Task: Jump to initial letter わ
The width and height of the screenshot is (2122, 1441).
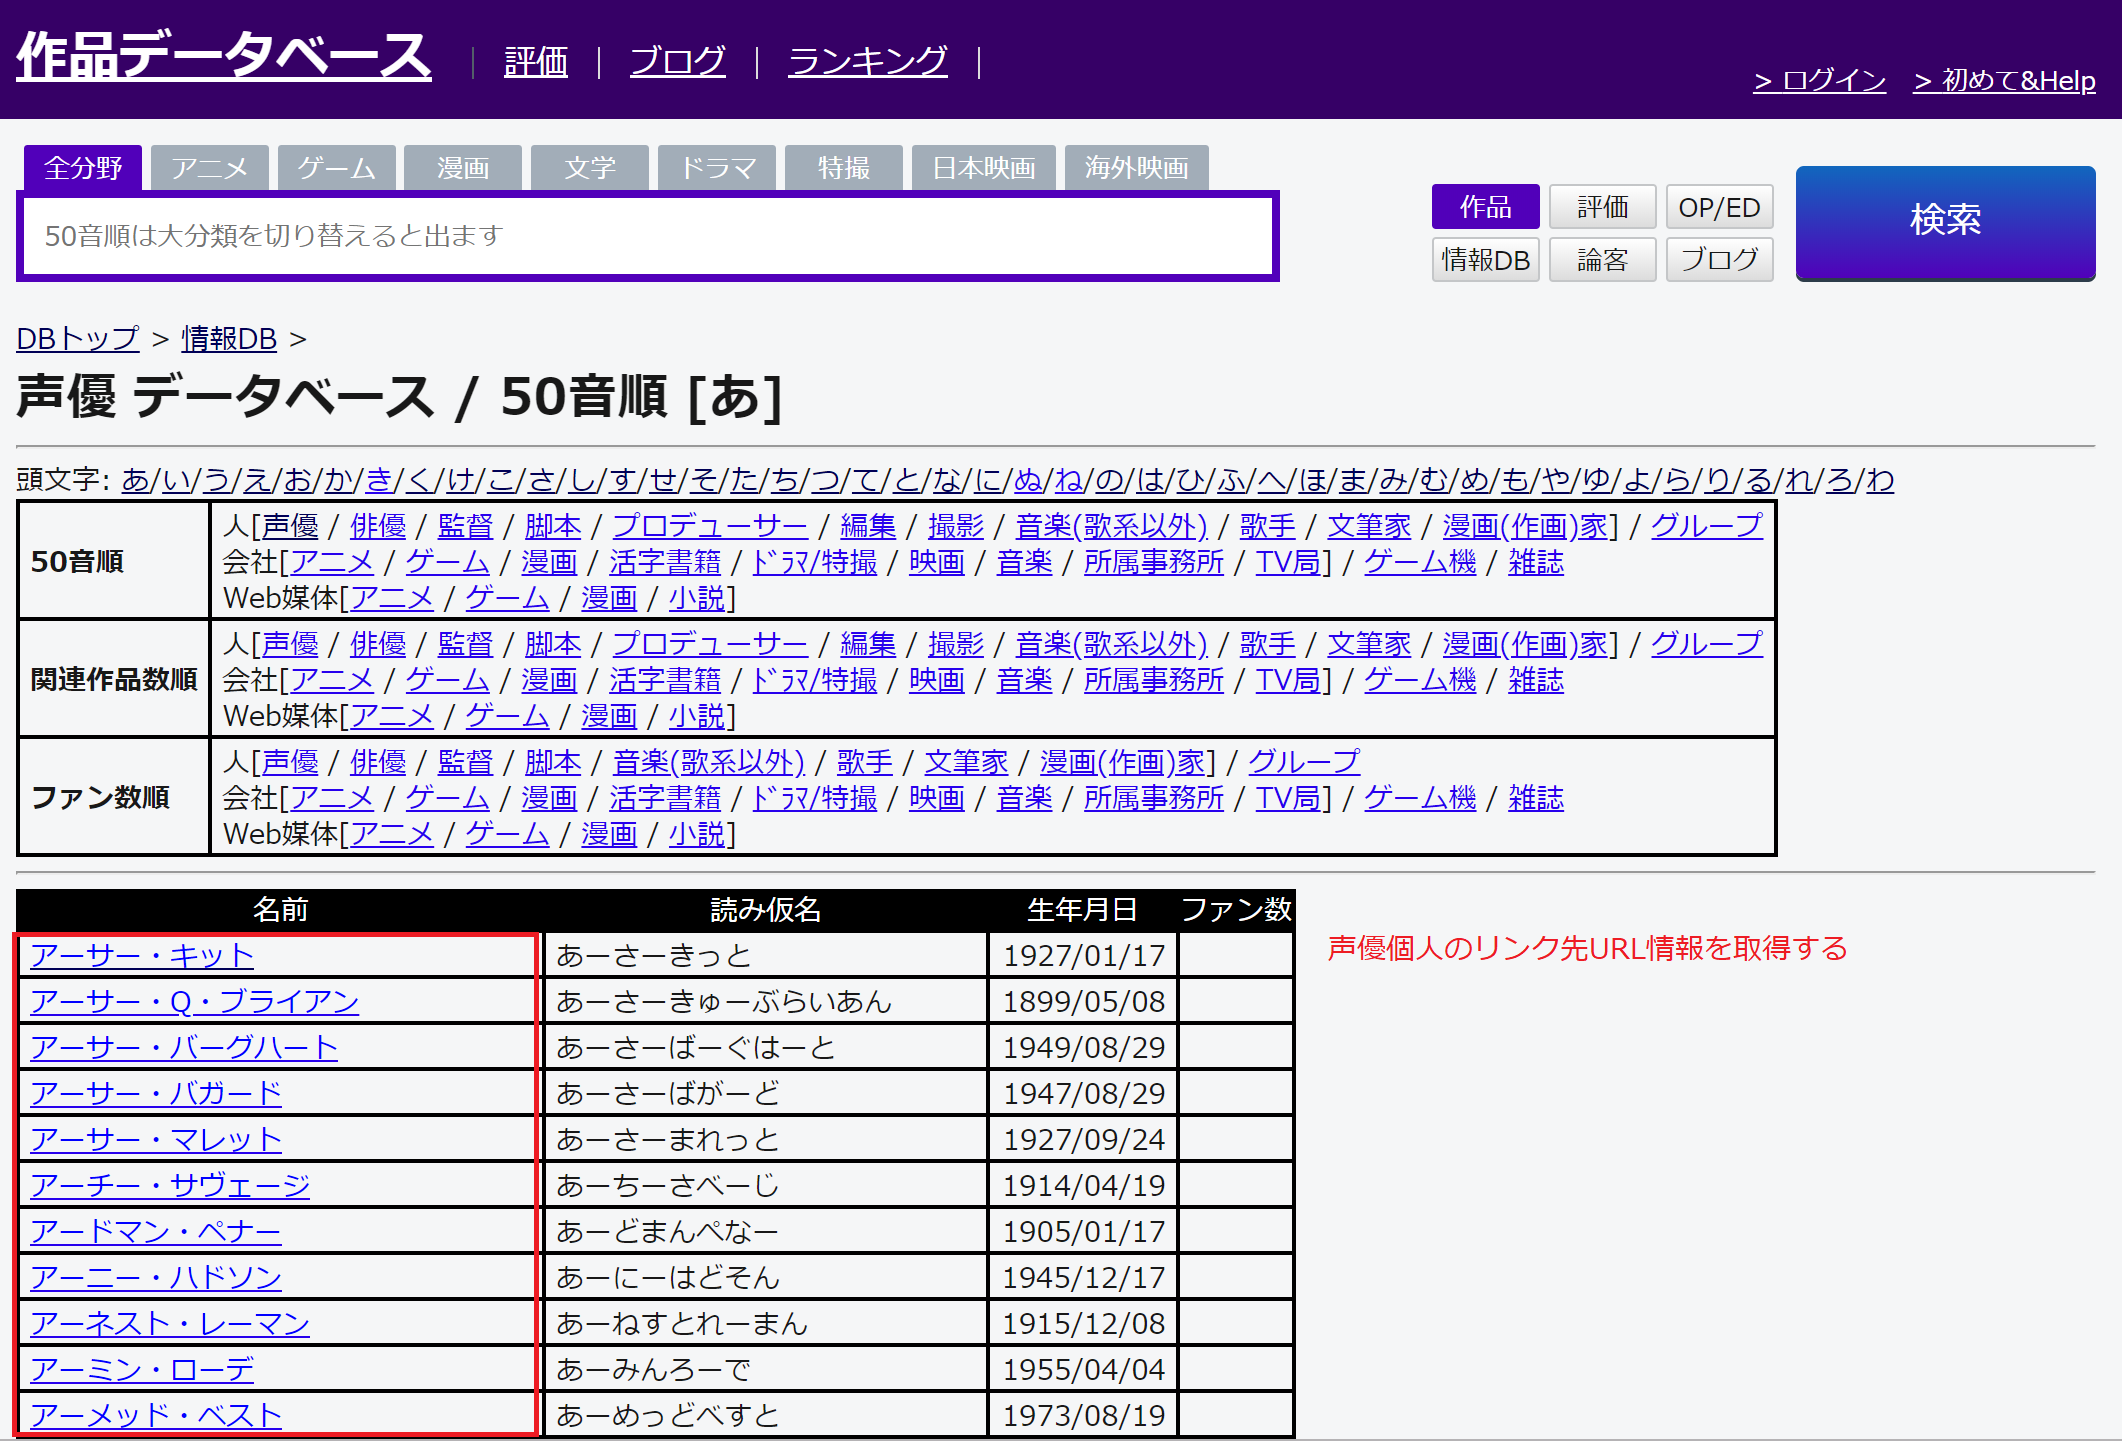Action: click(1881, 480)
